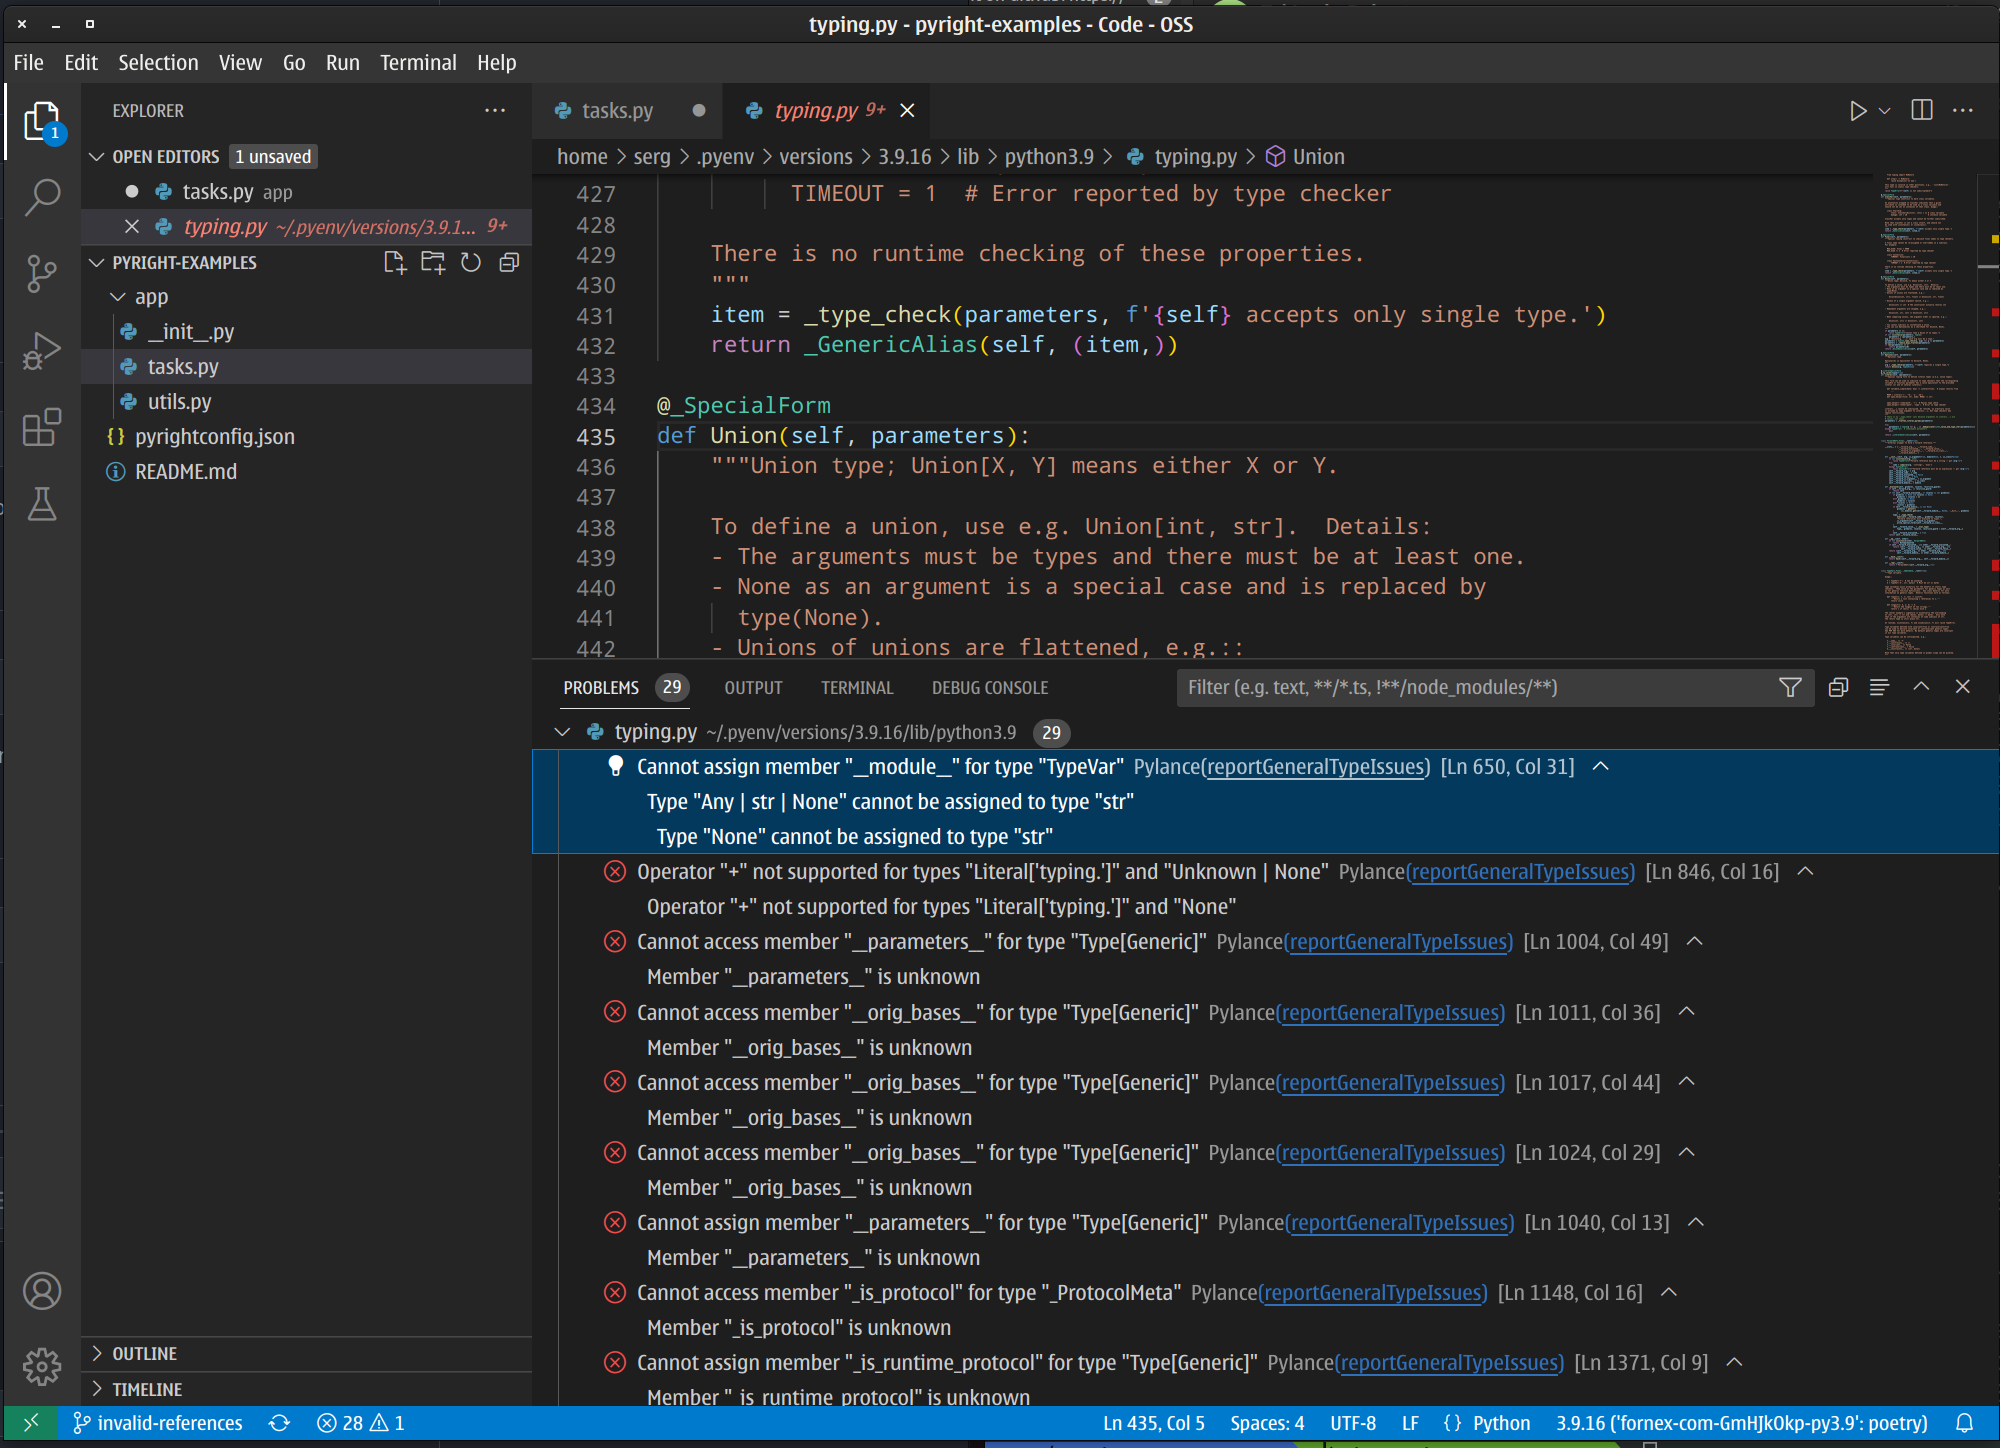Collapse the OPEN EDITORS section

coord(97,156)
